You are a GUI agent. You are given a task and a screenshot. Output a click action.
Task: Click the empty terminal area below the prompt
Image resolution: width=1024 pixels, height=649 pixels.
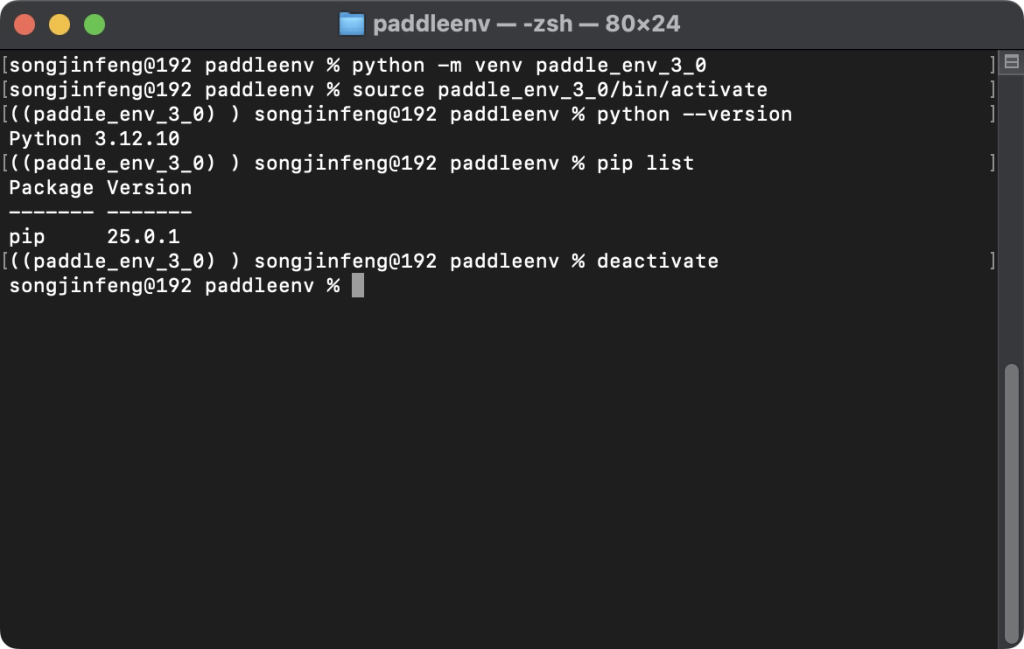pyautogui.click(x=500, y=450)
